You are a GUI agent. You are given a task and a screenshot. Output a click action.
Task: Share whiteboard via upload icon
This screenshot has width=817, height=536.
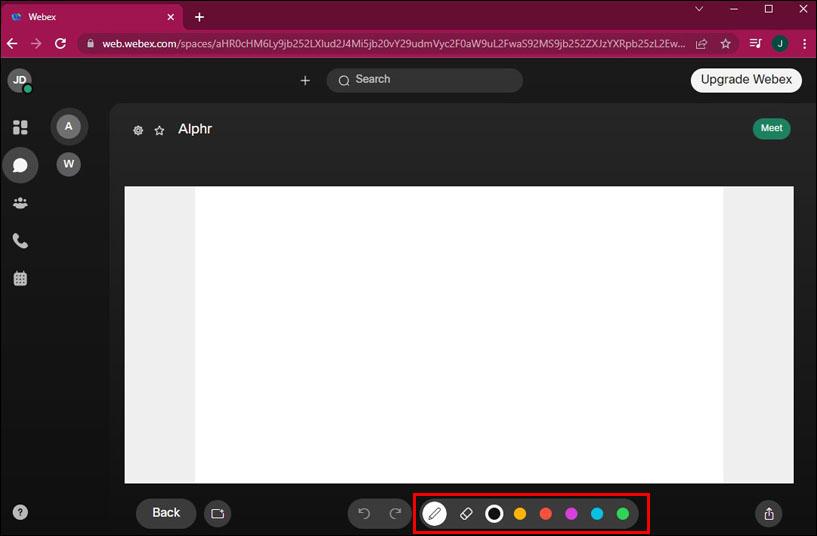click(x=769, y=514)
